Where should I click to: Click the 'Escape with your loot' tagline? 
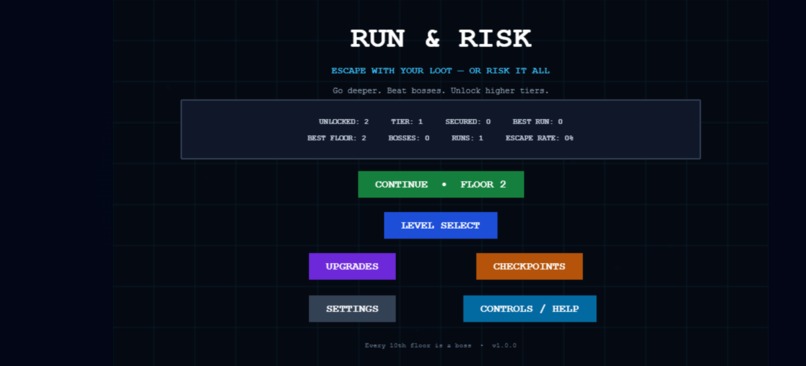click(441, 71)
